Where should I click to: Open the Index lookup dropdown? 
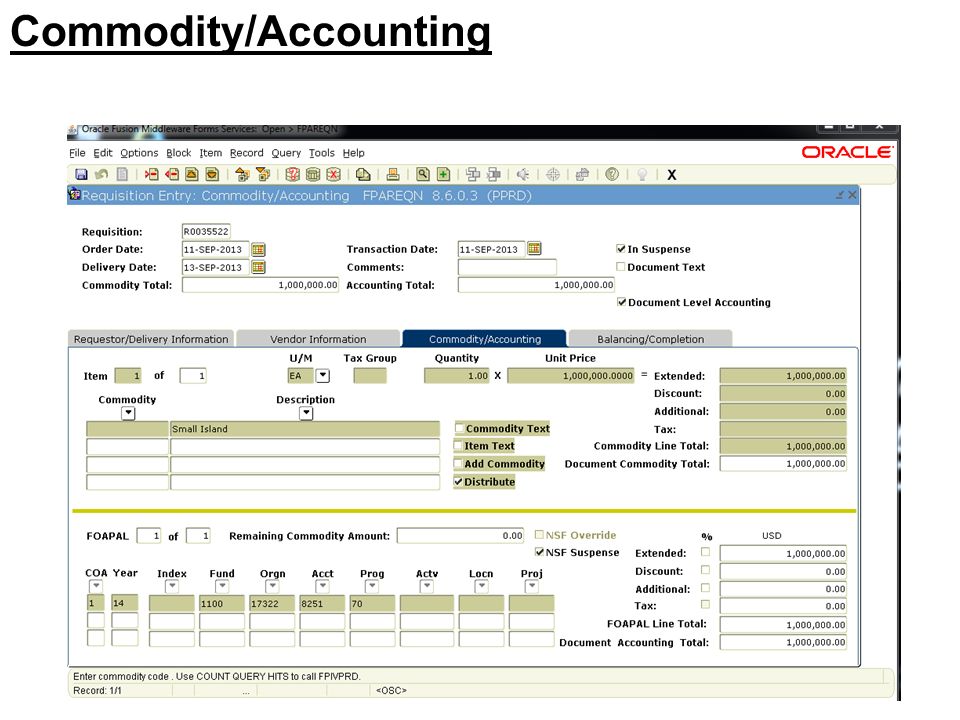172,587
